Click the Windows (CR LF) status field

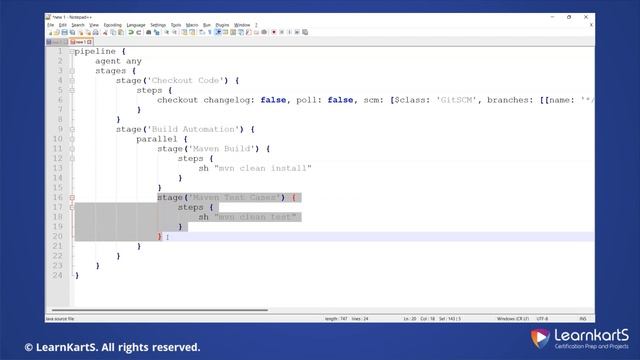513,318
